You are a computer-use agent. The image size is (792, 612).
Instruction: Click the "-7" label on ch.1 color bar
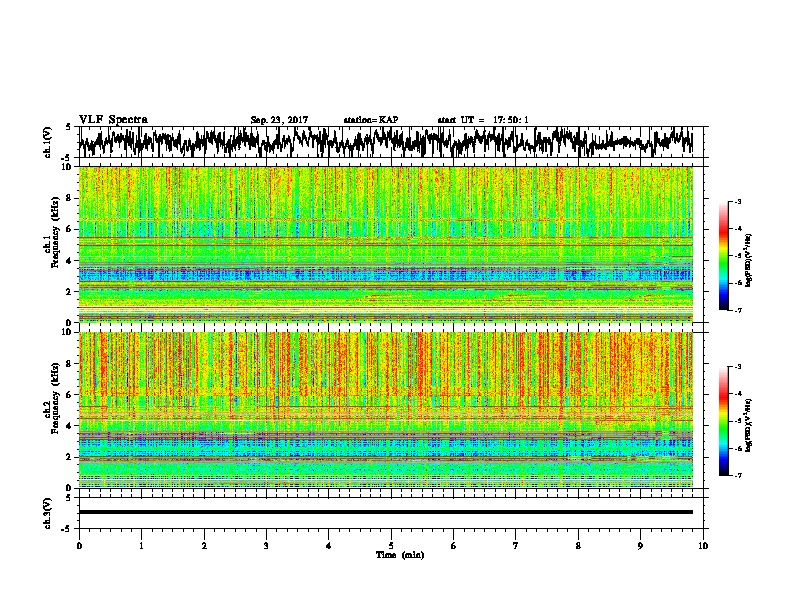coord(737,310)
